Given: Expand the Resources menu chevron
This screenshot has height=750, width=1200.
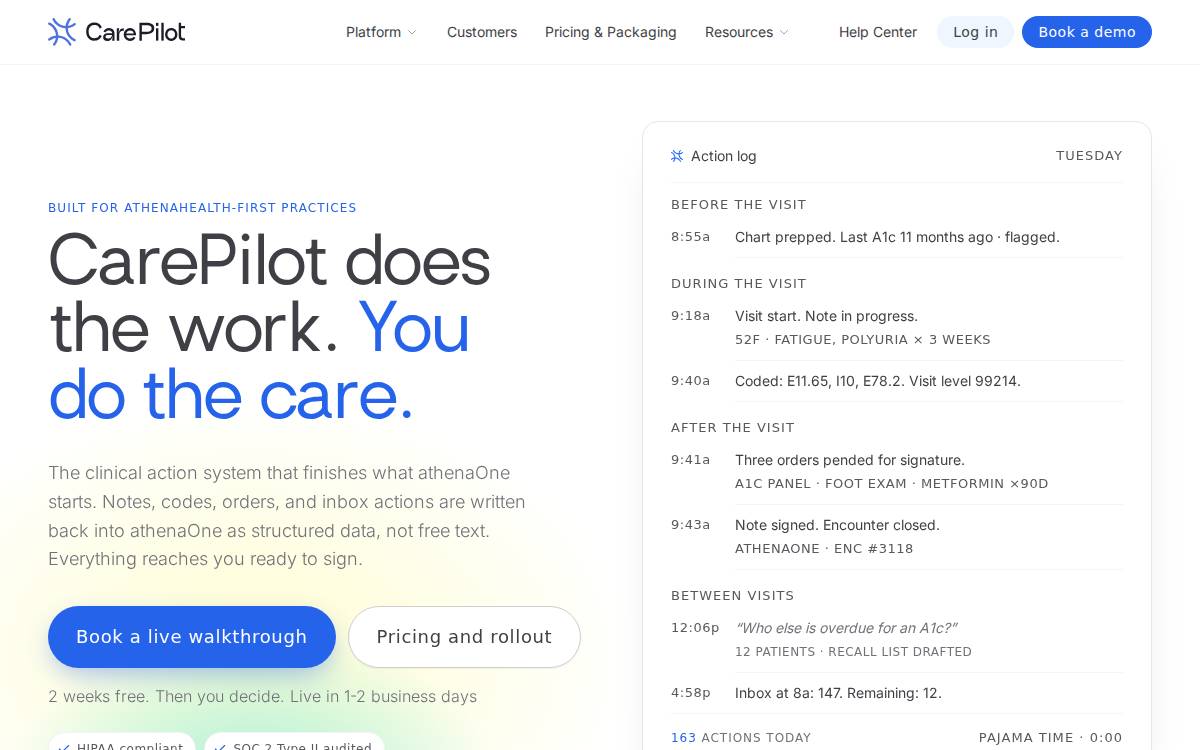Looking at the screenshot, I should [784, 33].
